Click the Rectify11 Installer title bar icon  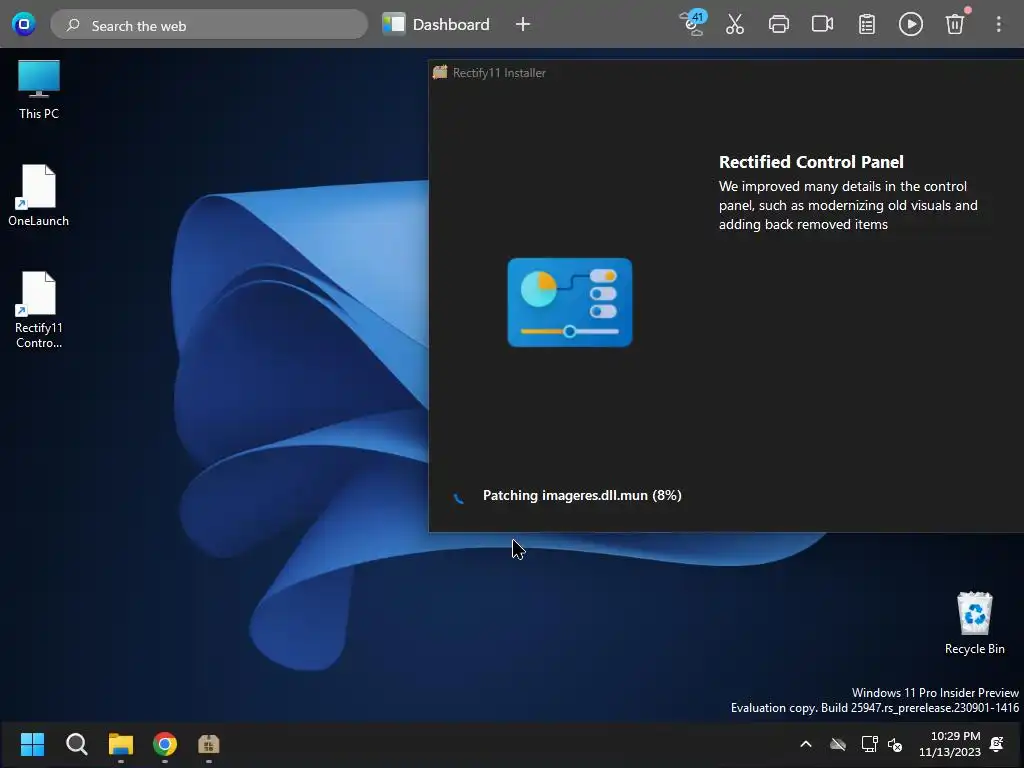[x=440, y=72]
